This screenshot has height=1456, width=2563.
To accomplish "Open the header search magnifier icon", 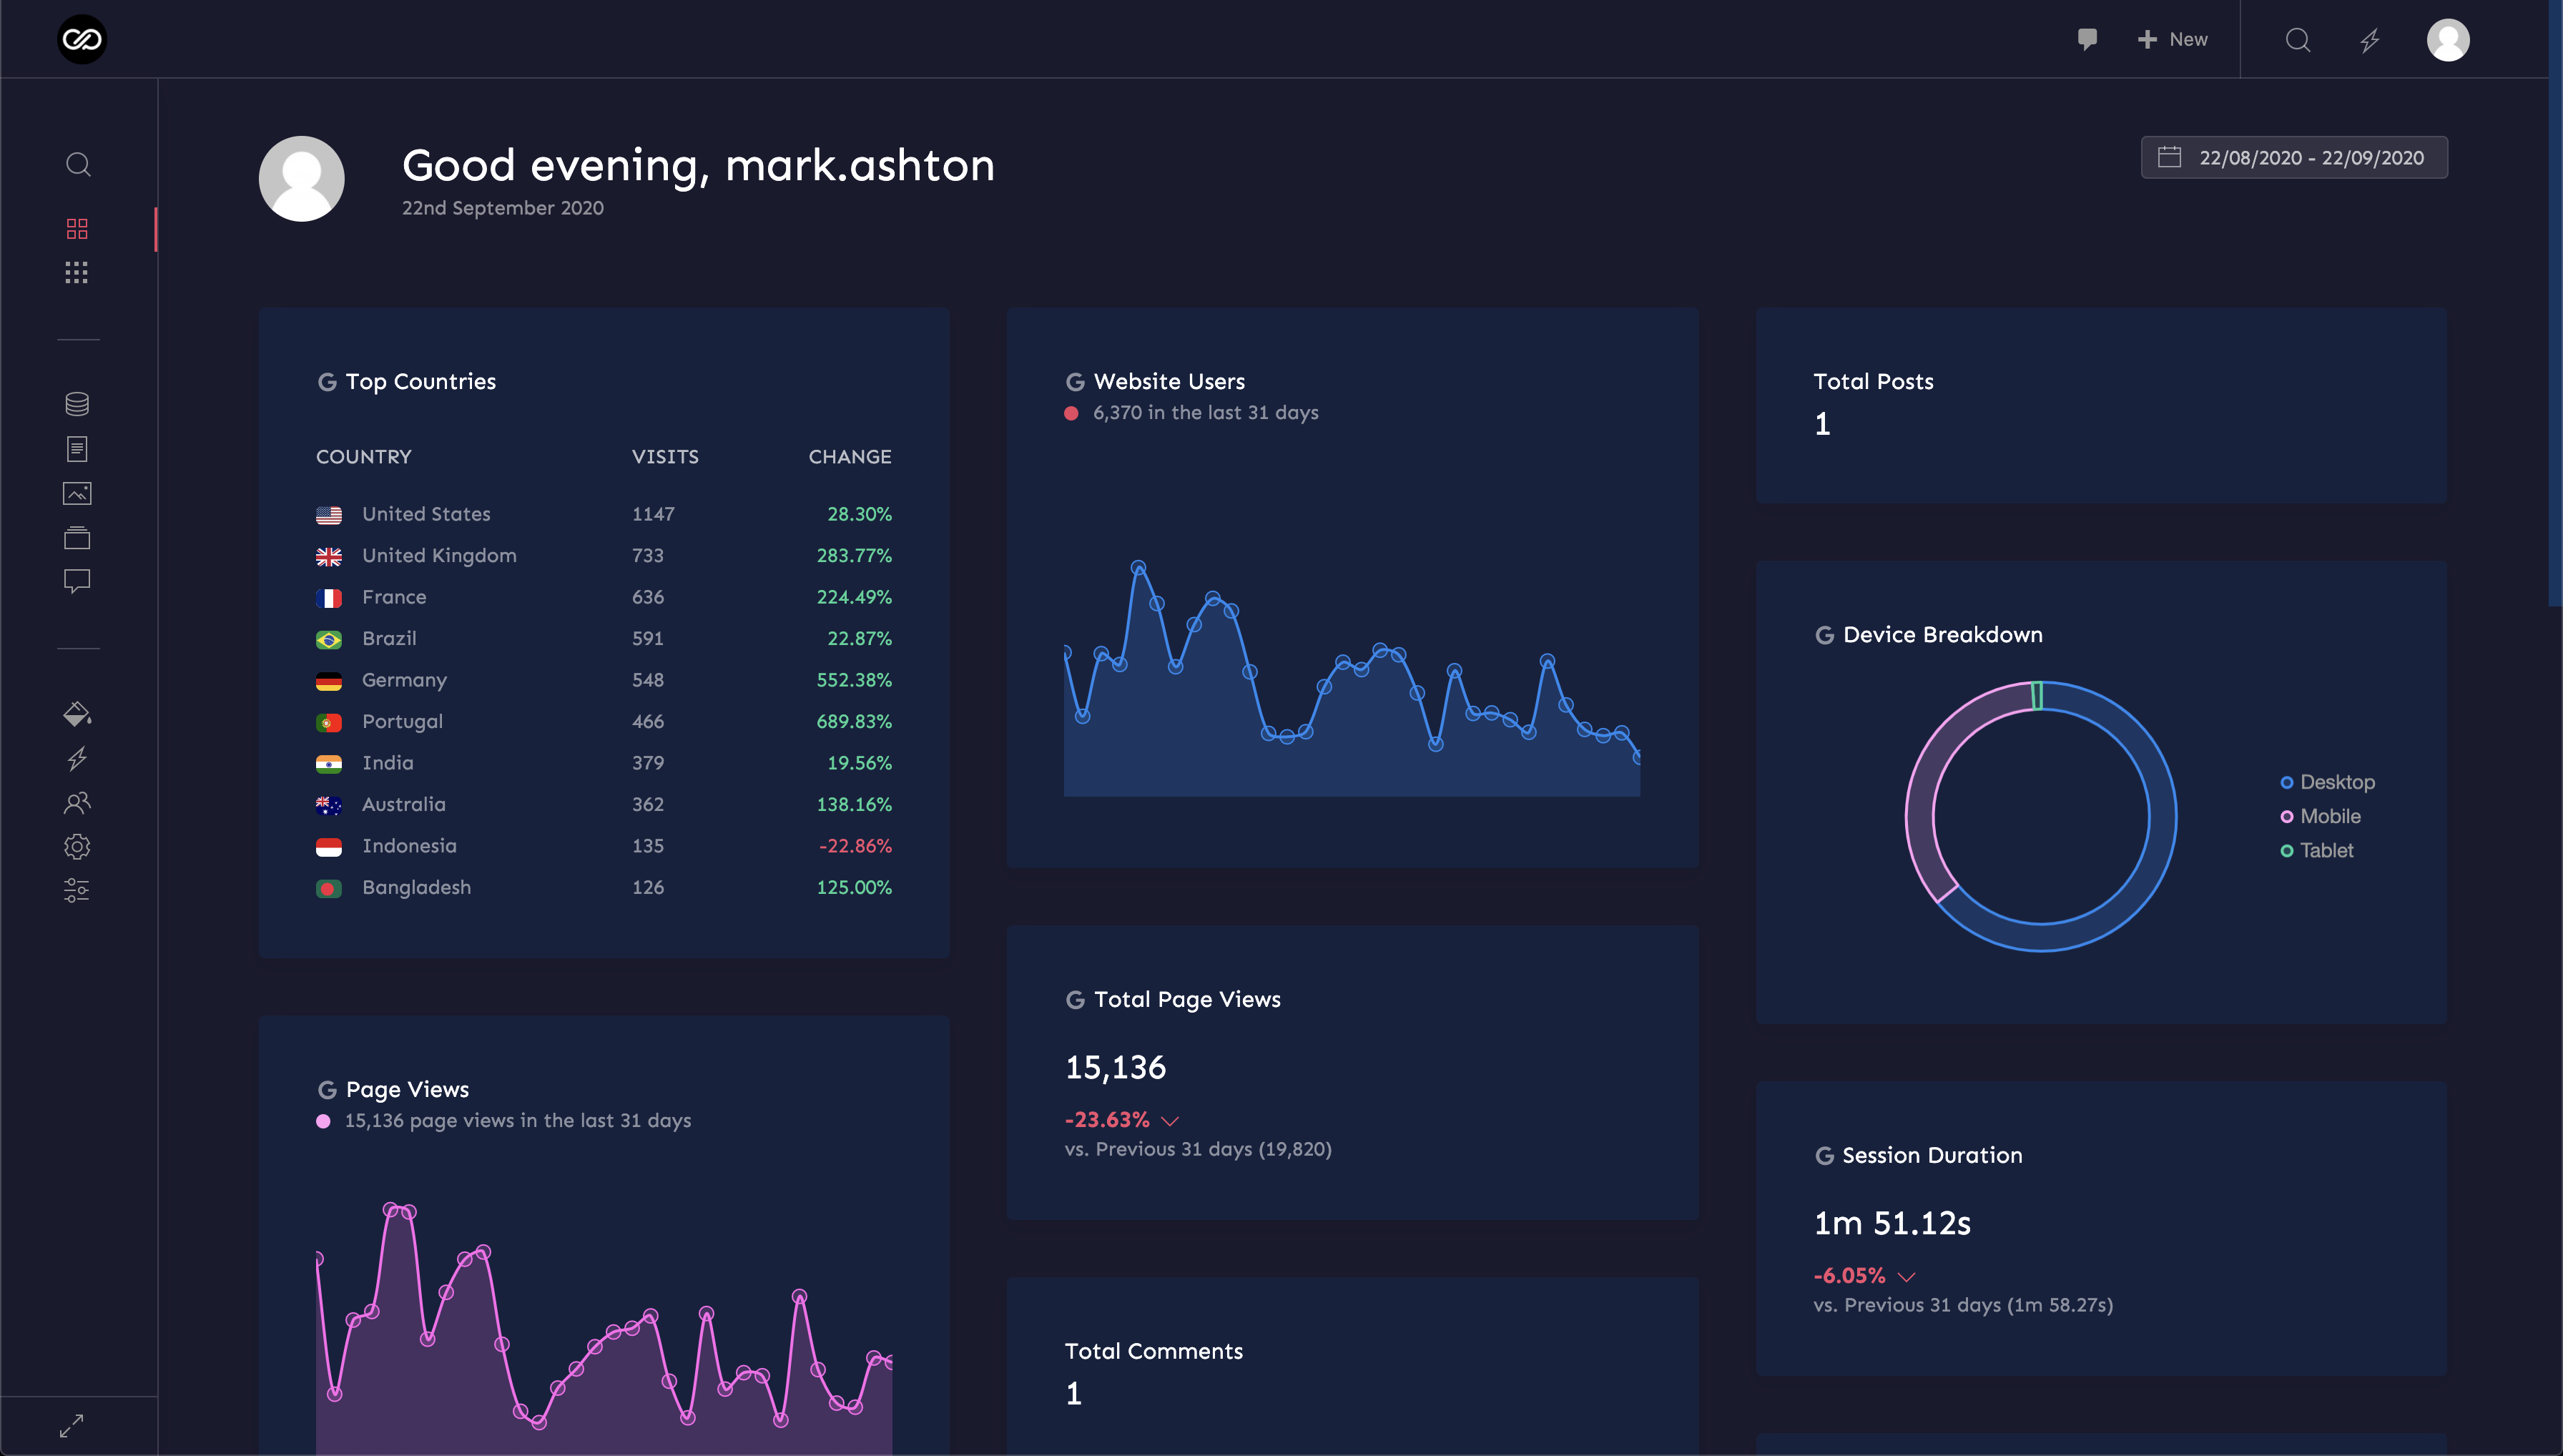I will point(2298,39).
